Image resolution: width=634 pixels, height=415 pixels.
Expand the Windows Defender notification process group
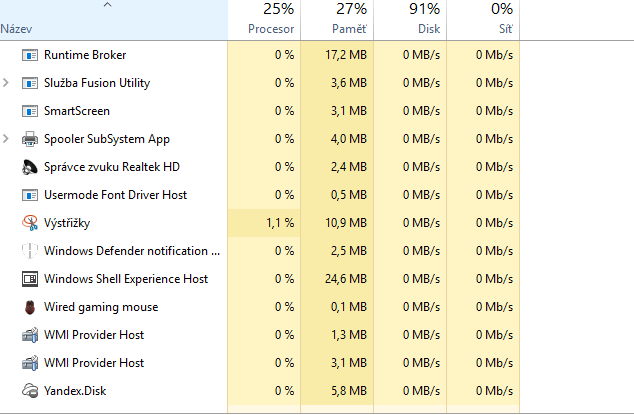click(7, 251)
